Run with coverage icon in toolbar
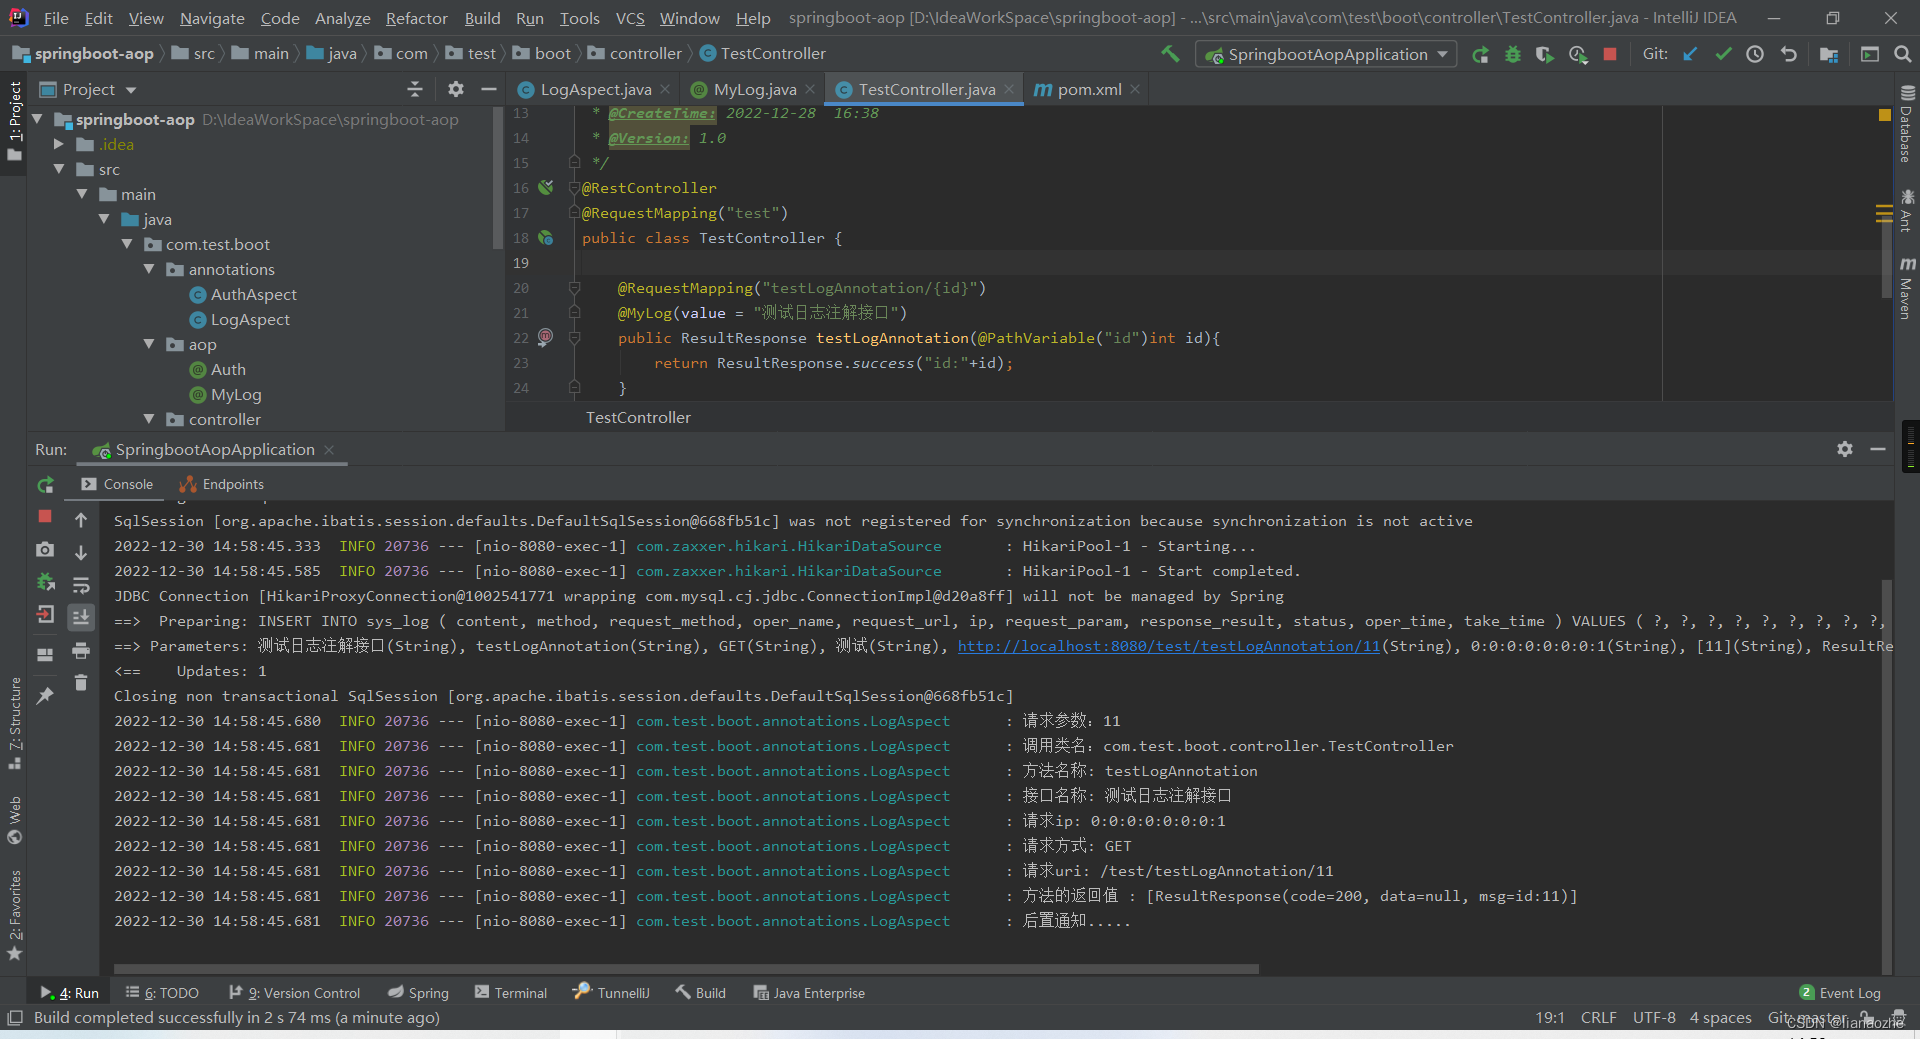 1545,54
